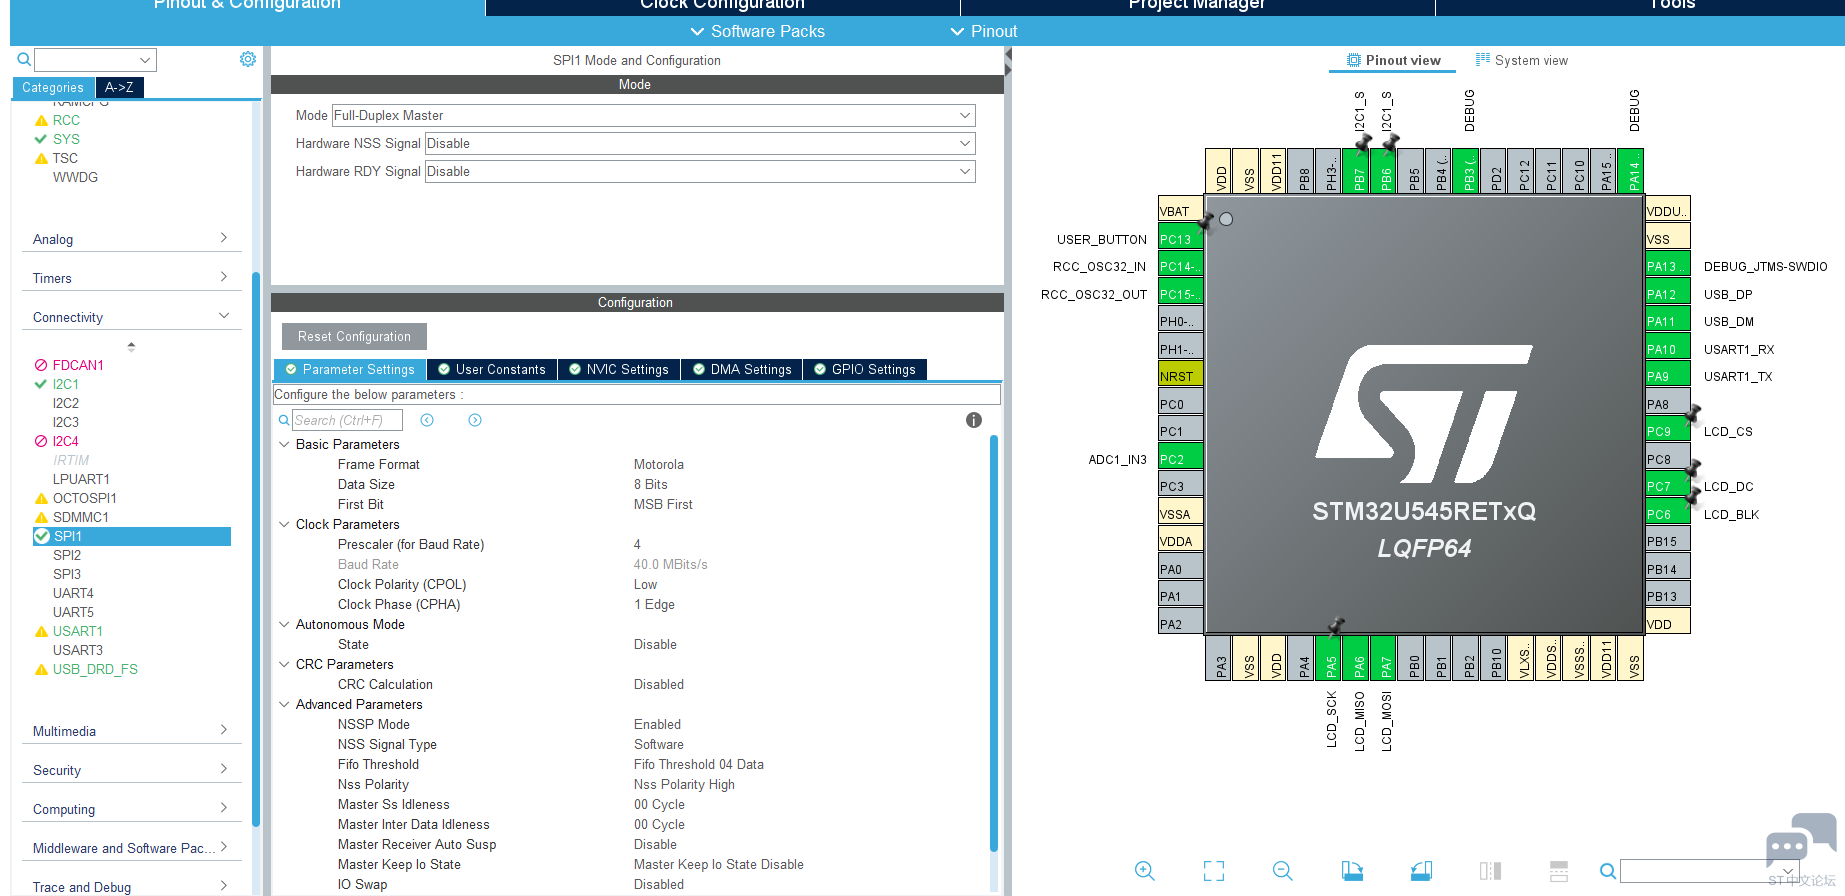Open the NVIC Settings tab

click(618, 369)
